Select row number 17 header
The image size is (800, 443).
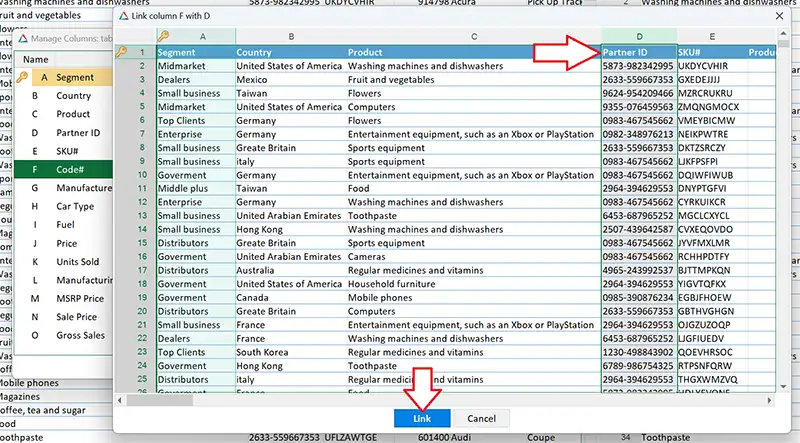point(142,270)
